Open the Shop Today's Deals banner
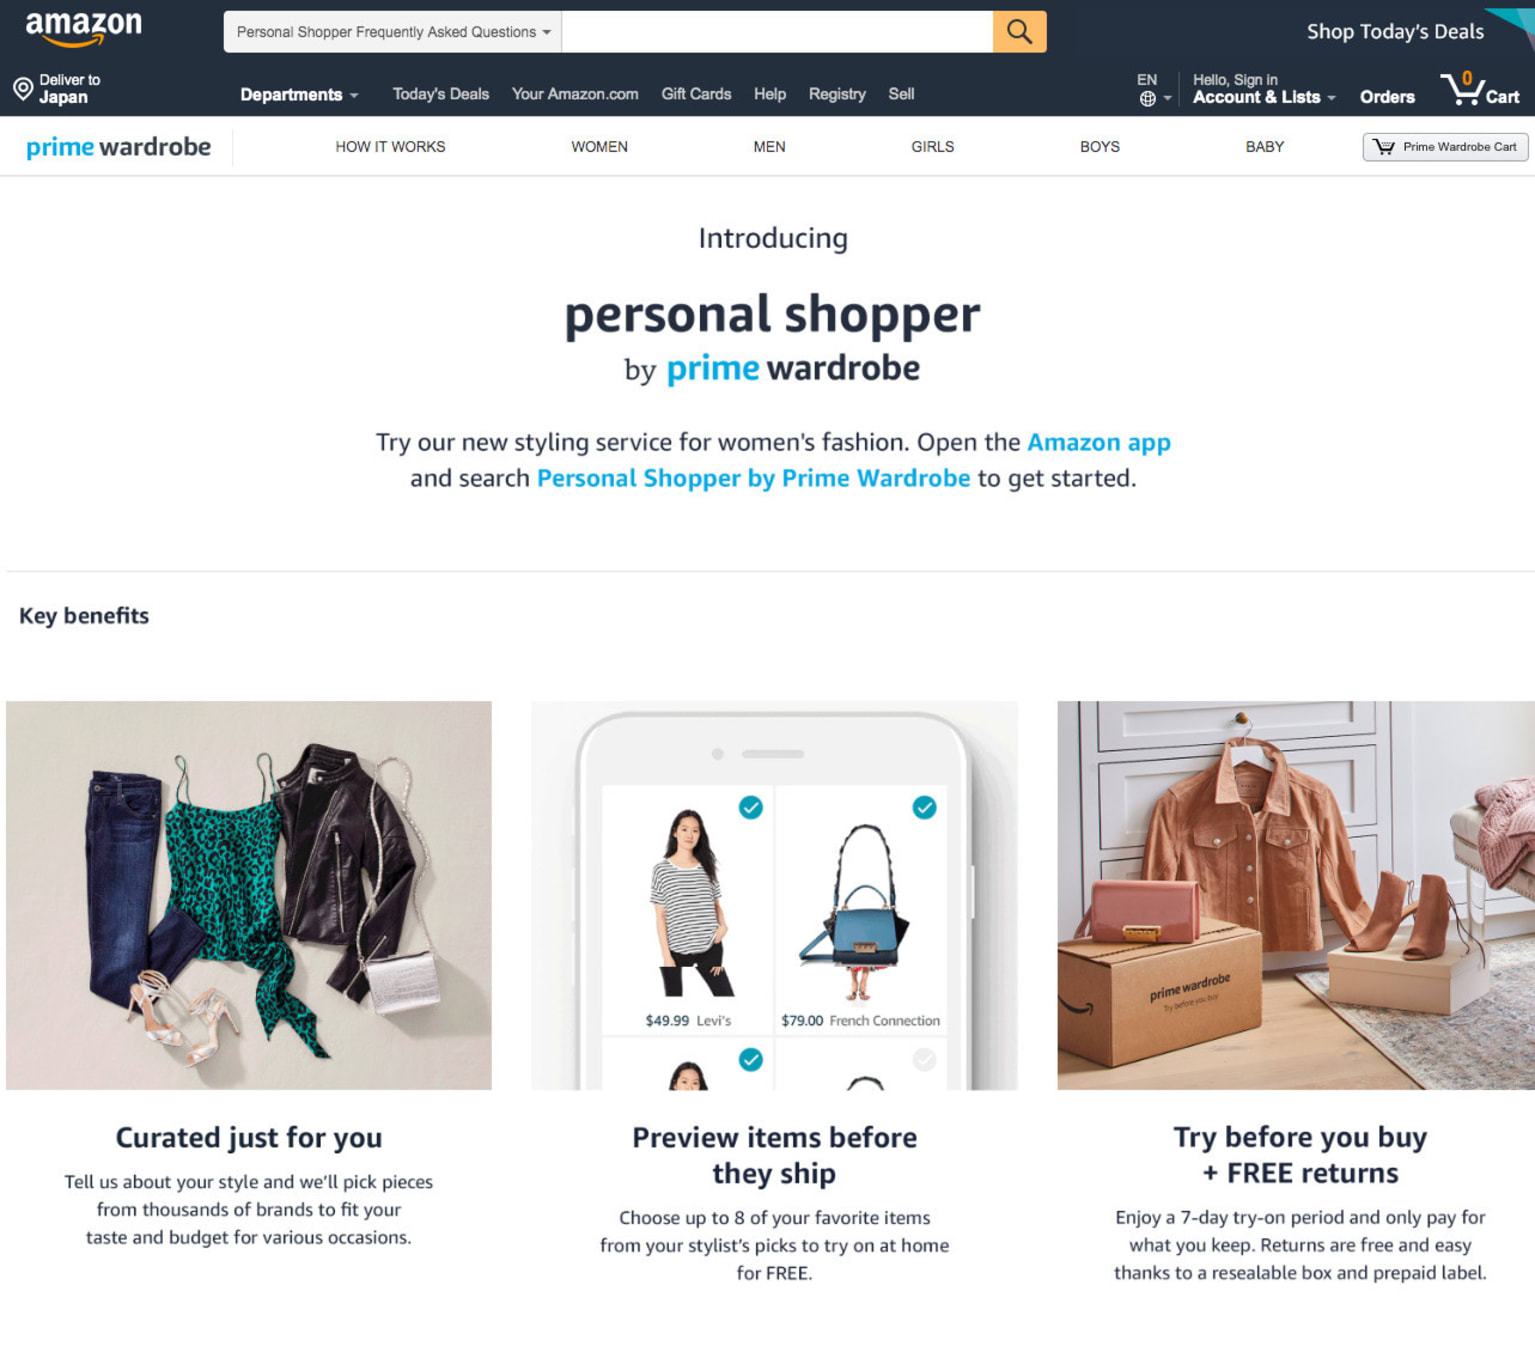 click(1395, 31)
